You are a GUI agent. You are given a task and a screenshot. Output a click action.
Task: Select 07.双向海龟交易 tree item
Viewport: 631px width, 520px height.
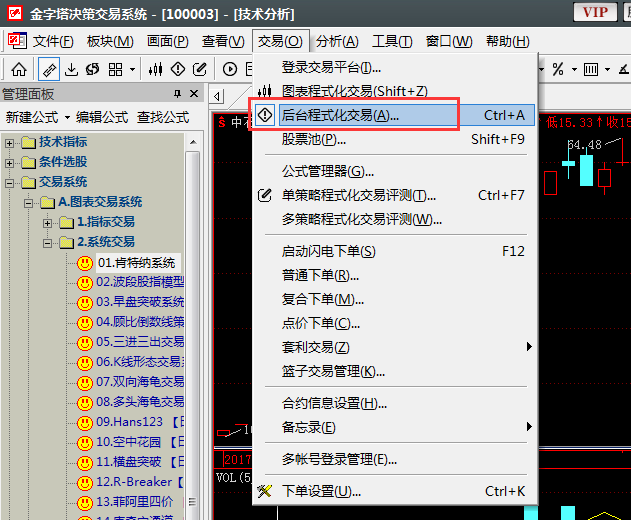tap(140, 382)
